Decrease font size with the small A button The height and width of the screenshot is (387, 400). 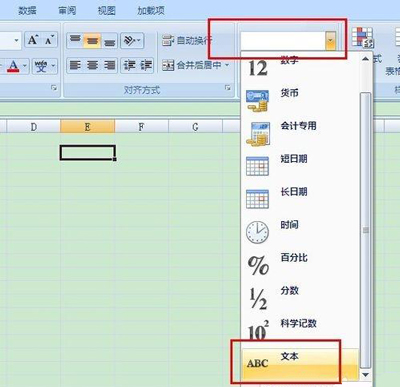(50, 40)
